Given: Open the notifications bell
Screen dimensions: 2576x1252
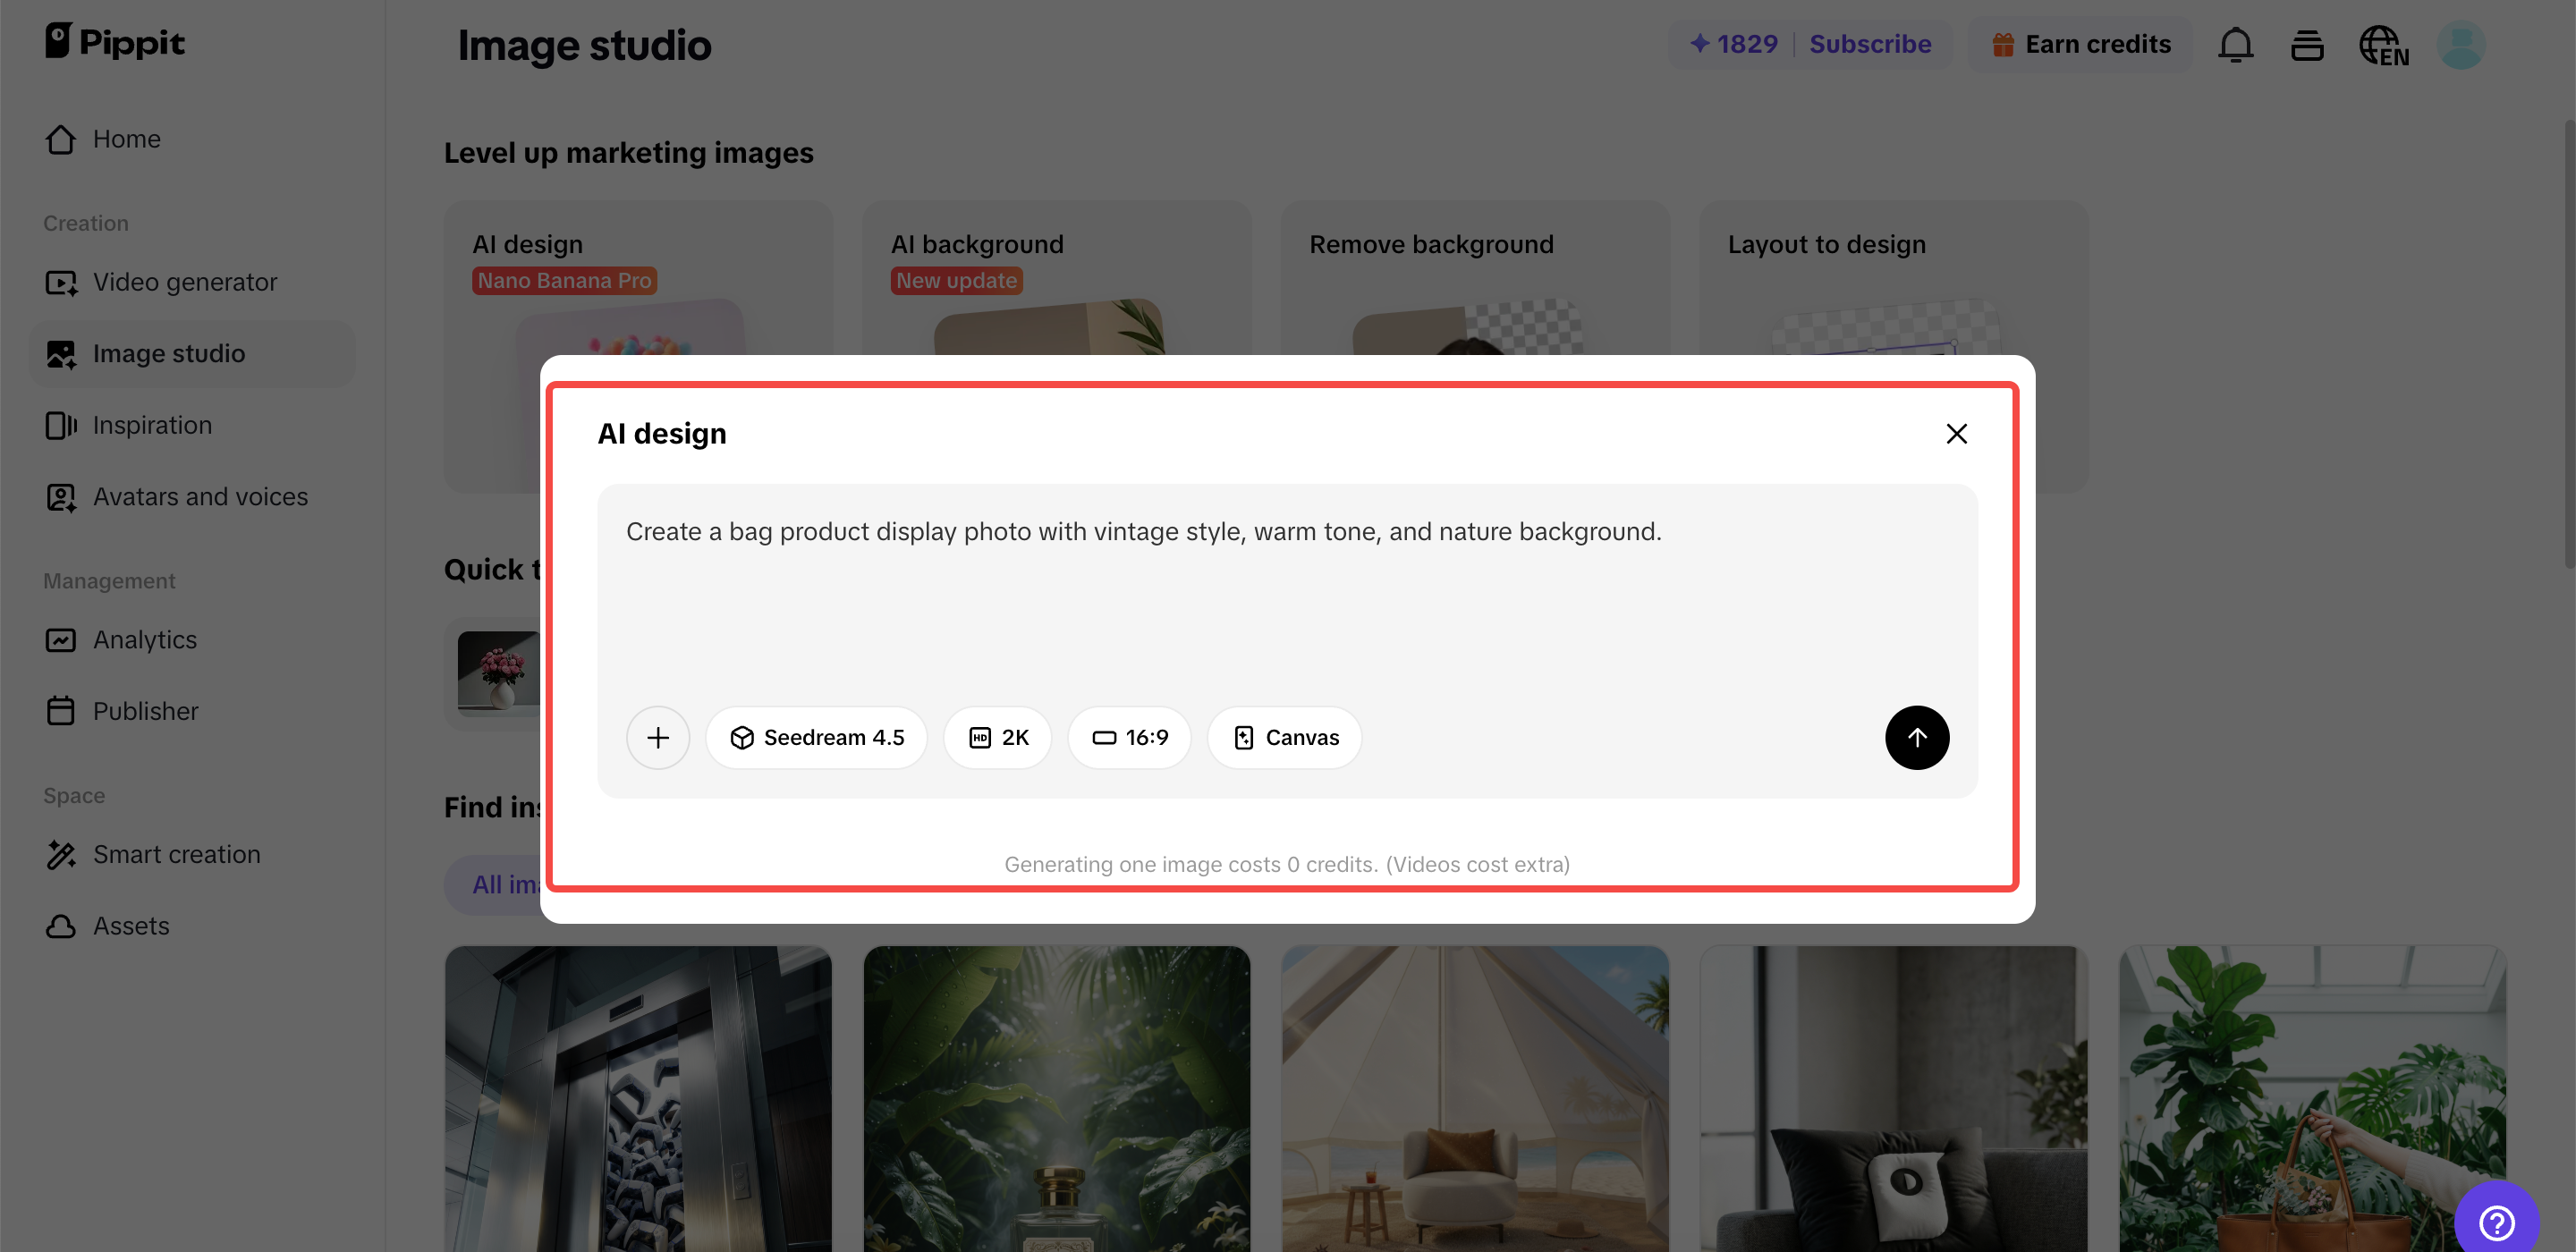Looking at the screenshot, I should point(2235,45).
